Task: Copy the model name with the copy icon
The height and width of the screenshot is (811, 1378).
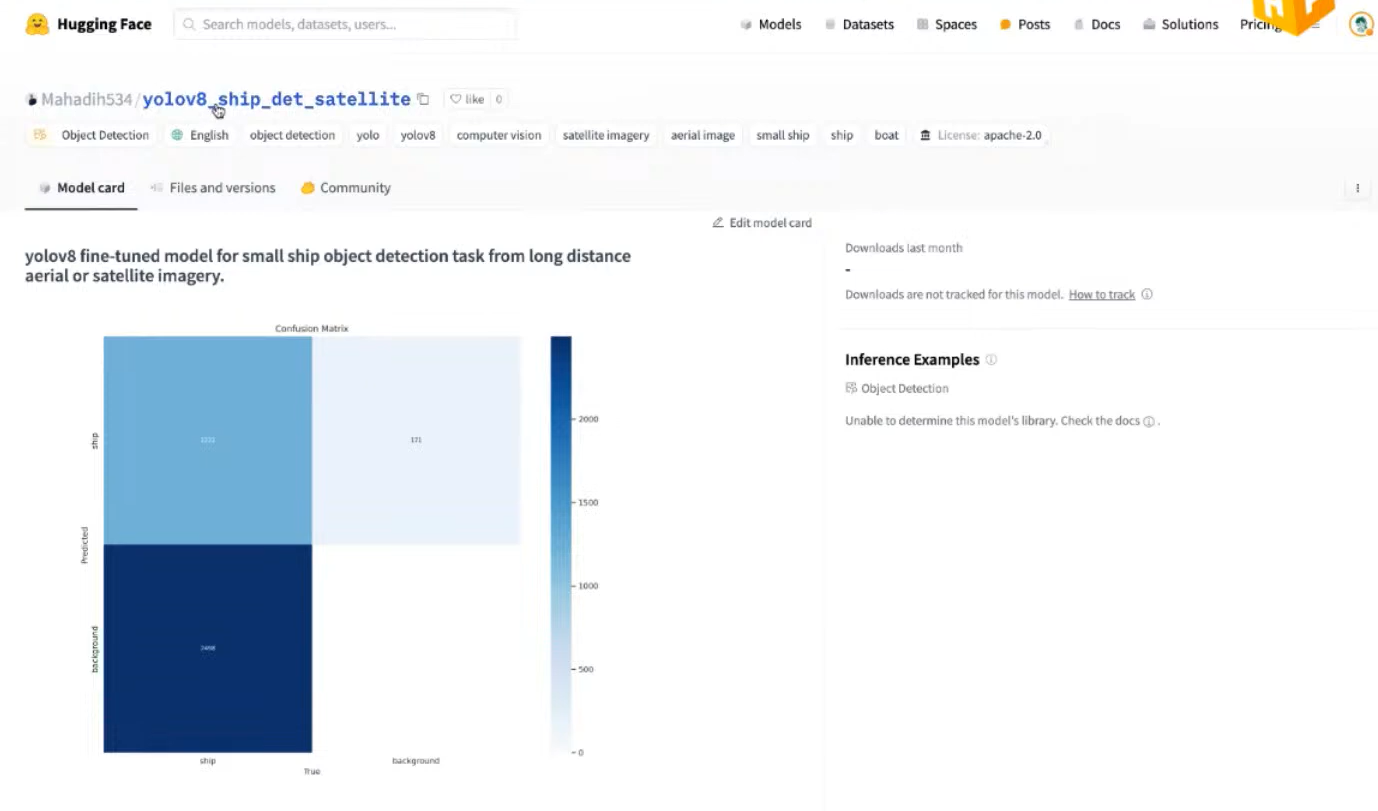Action: tap(423, 99)
